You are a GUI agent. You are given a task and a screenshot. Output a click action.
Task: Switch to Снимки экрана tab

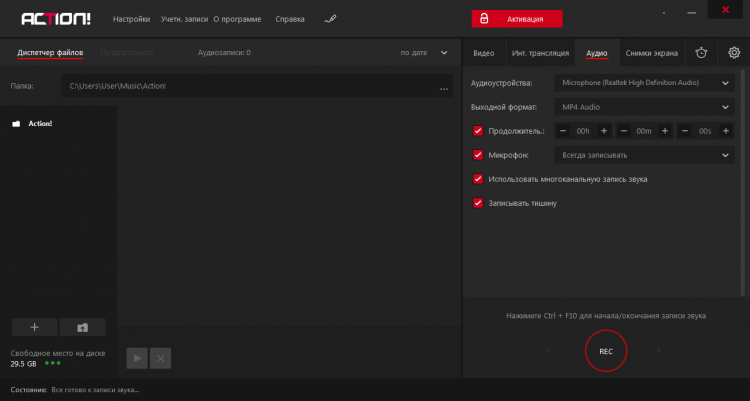(x=652, y=53)
